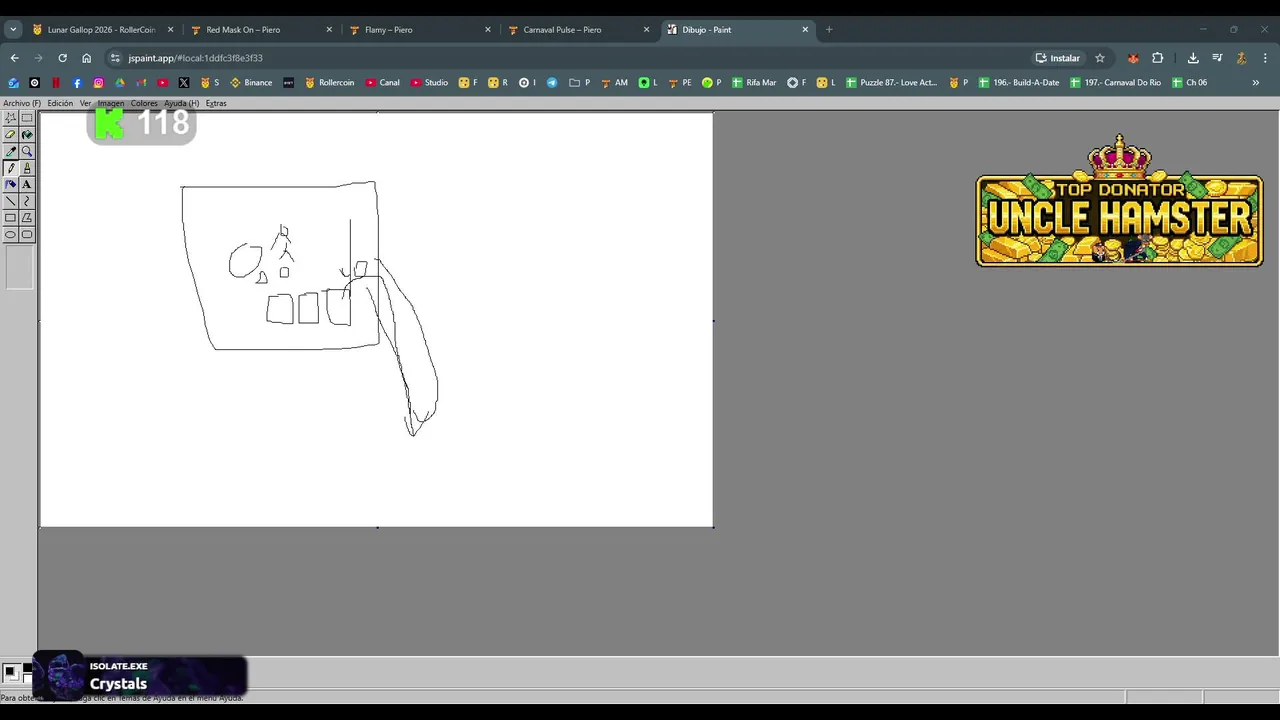The width and height of the screenshot is (1280, 720).
Task: Switch to Lunar Gallop 2026 RollerCoin tab
Action: 101,29
